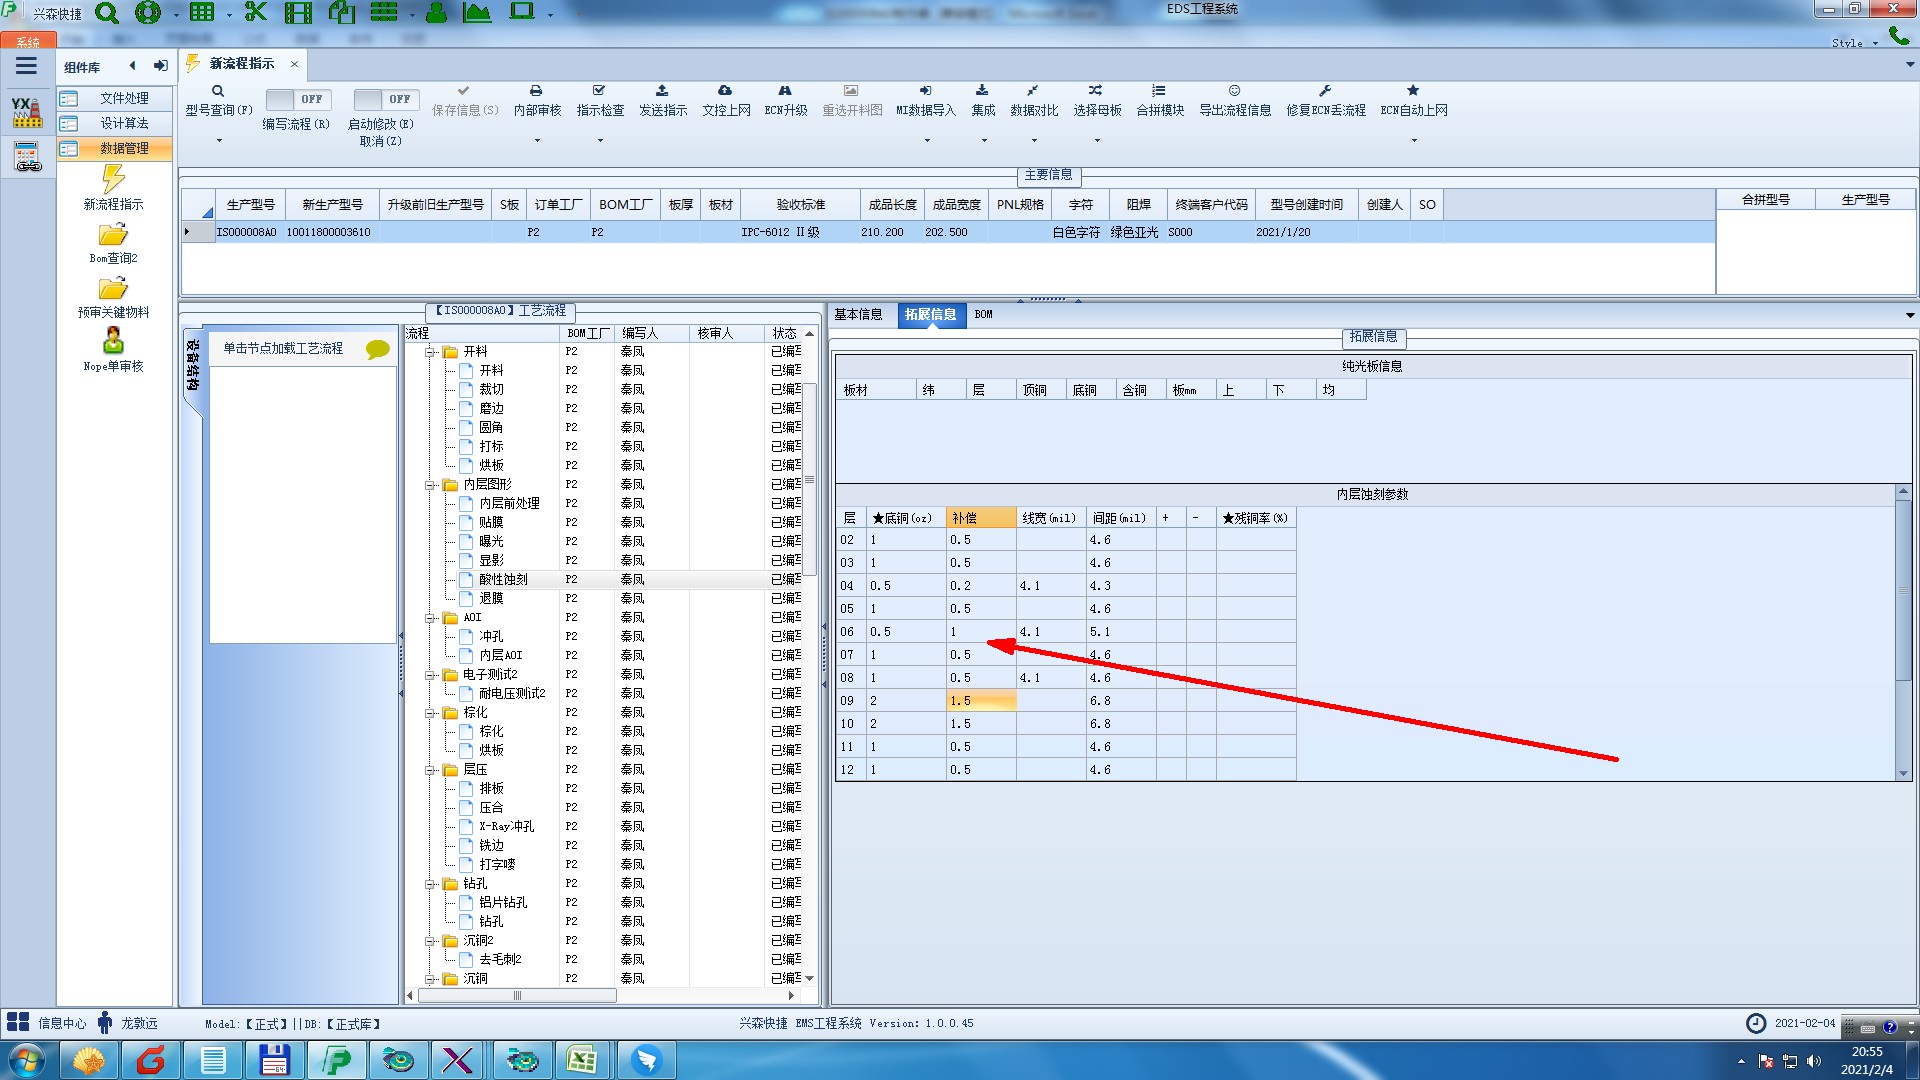This screenshot has width=1920, height=1080.
Task: Click the ECN自动上网 star icon
Action: [1413, 91]
